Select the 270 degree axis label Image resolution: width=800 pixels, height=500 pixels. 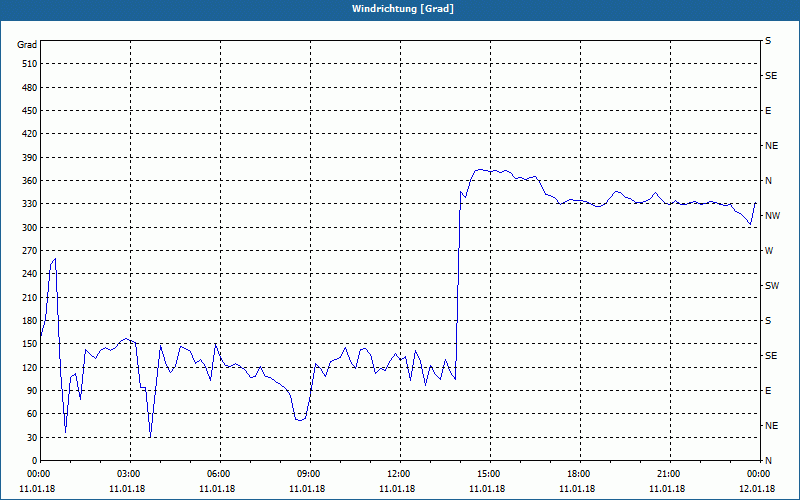(30, 251)
